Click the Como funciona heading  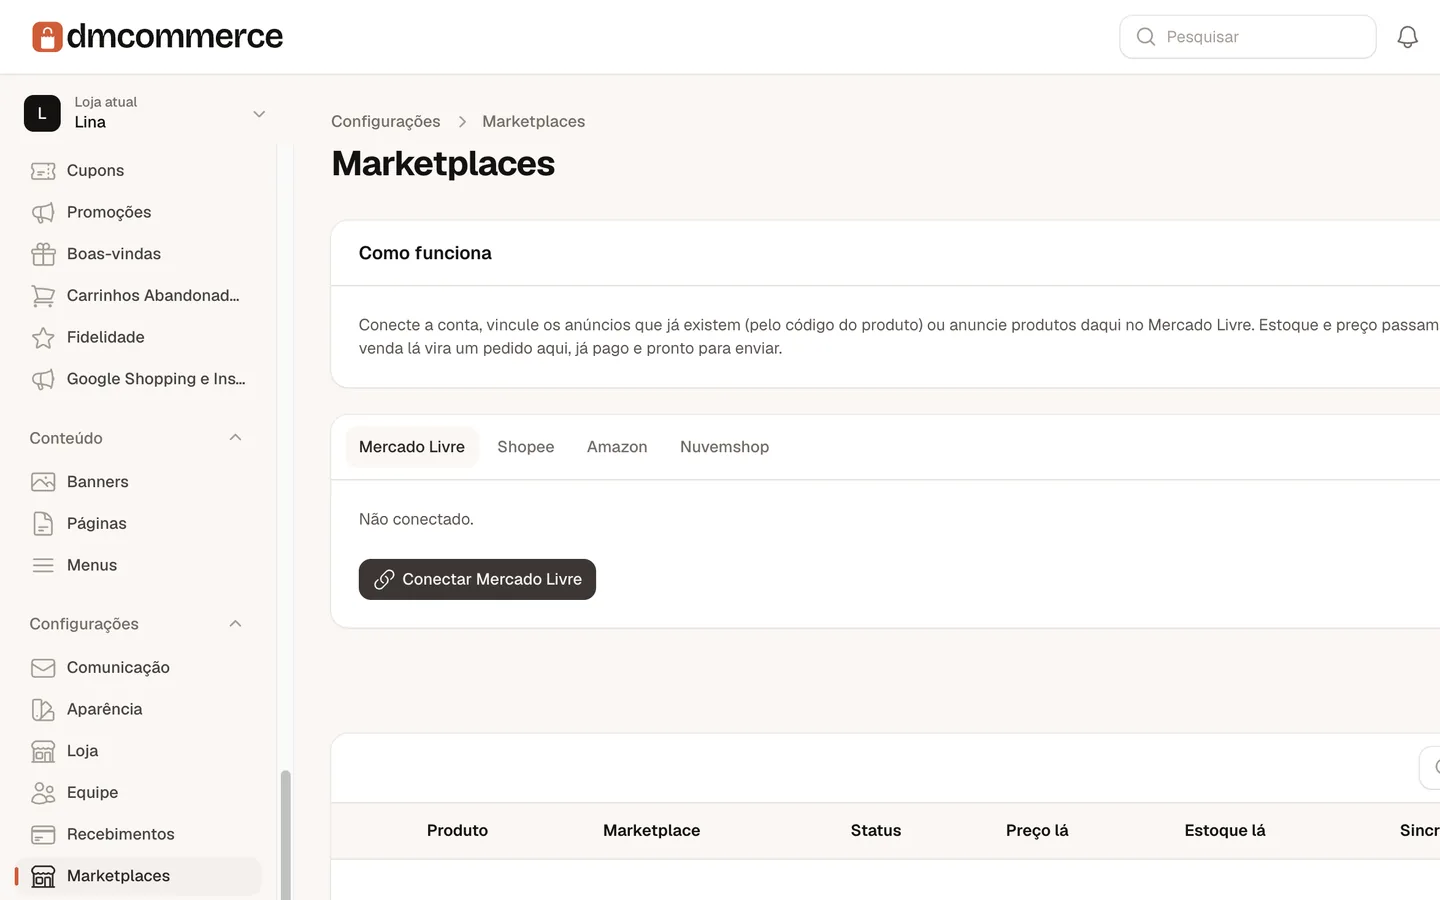click(x=425, y=253)
